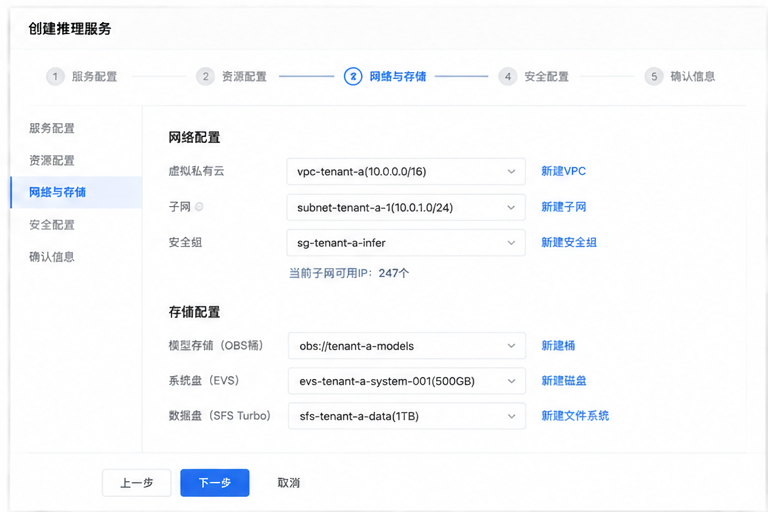Click the highlighted step circle for 网络与存储
This screenshot has width=768, height=512.
coord(353,76)
